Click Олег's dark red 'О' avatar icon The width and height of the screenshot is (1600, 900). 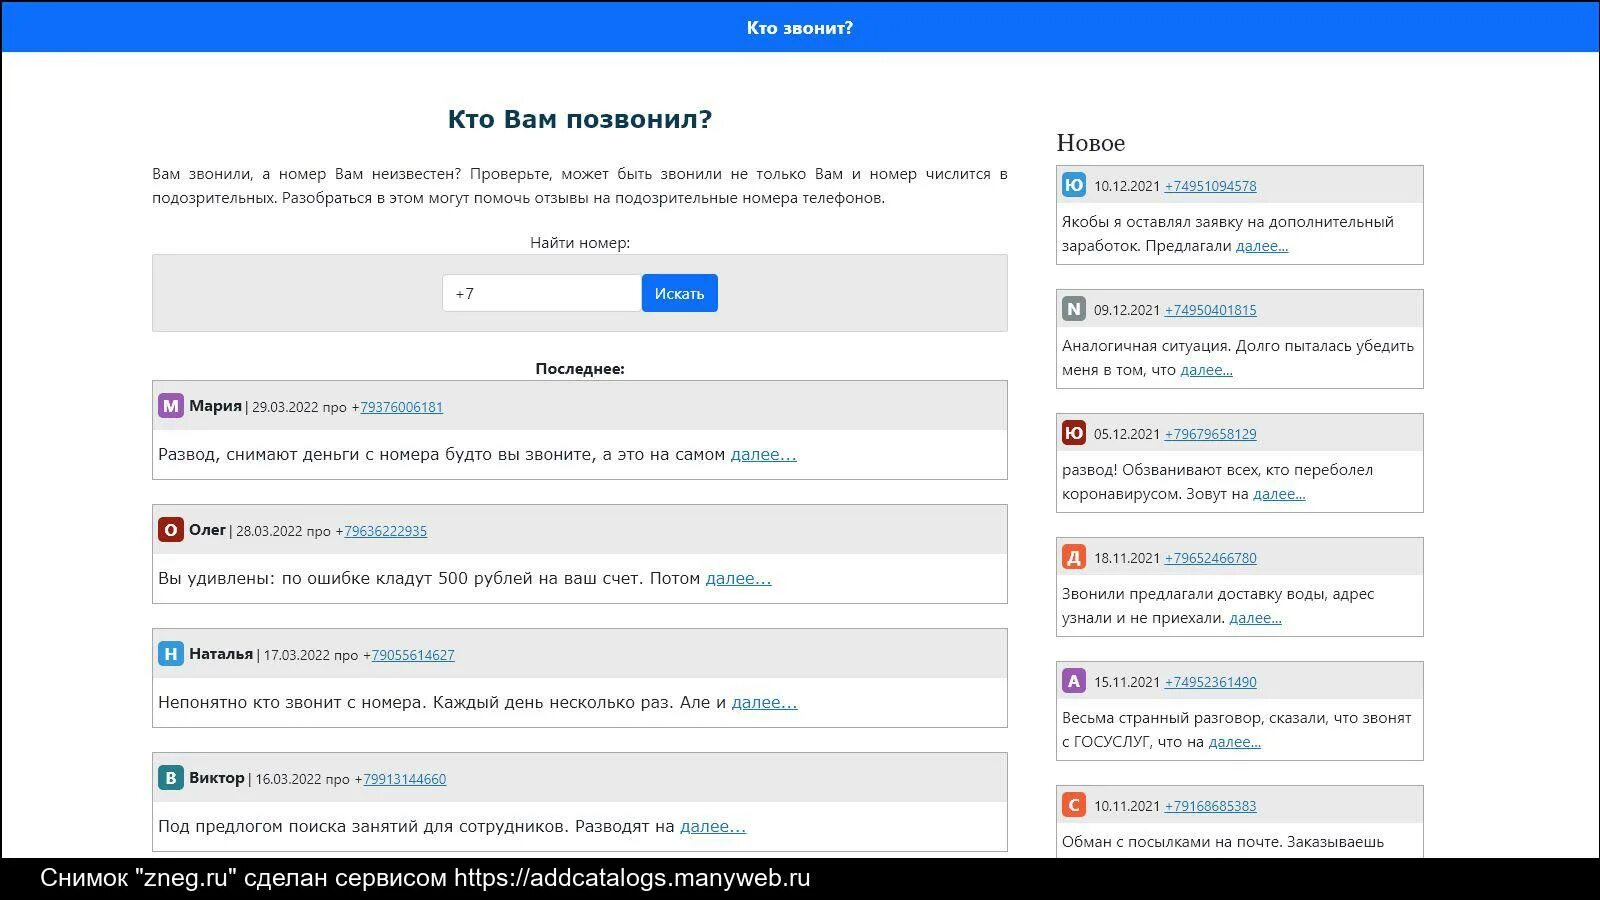tap(171, 530)
